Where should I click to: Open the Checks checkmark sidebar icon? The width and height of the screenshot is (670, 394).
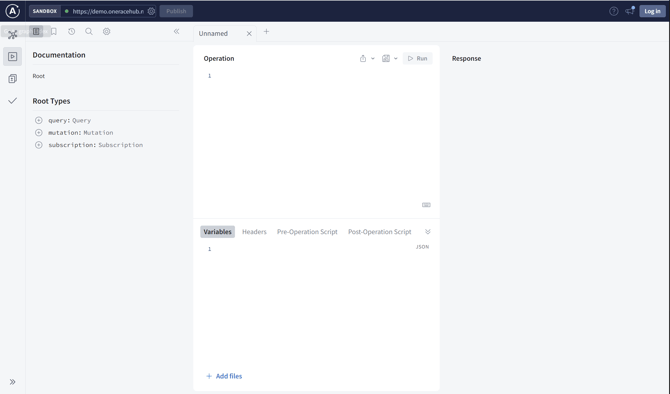click(x=12, y=101)
